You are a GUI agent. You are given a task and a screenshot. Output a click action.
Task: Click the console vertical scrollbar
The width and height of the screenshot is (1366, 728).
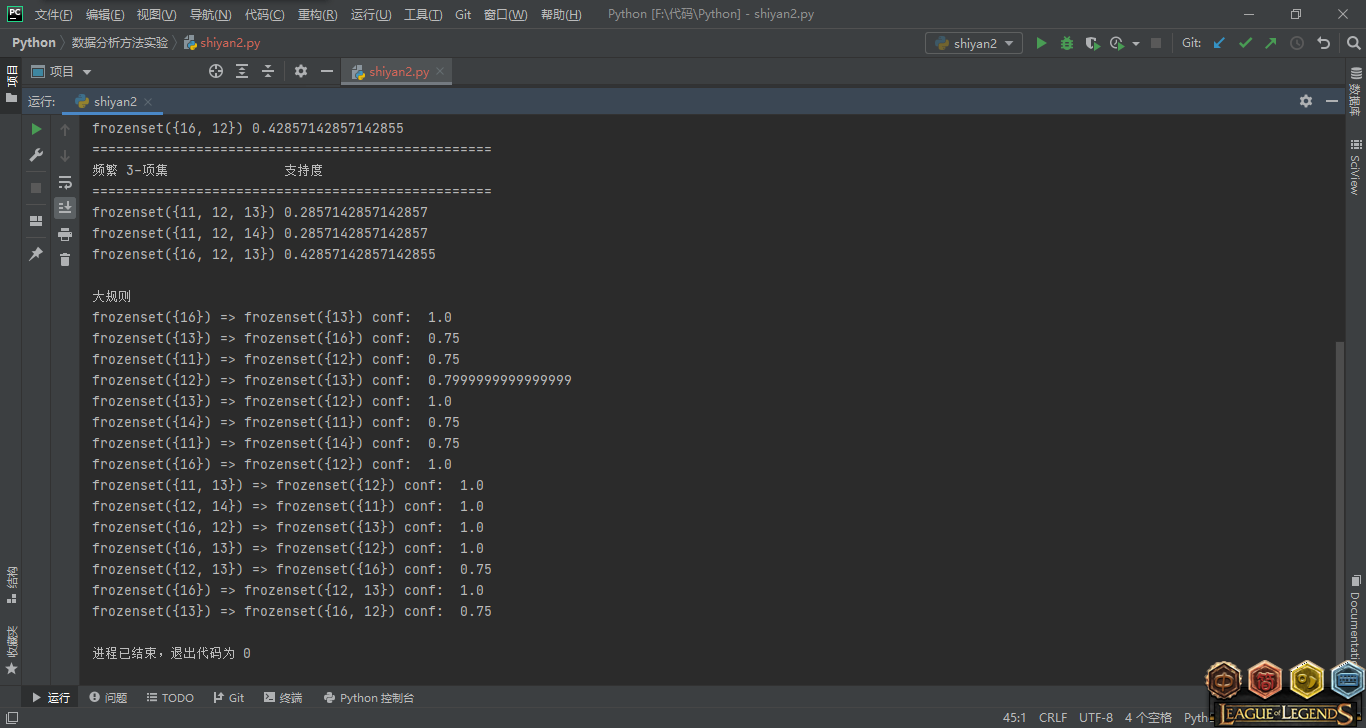1339,500
